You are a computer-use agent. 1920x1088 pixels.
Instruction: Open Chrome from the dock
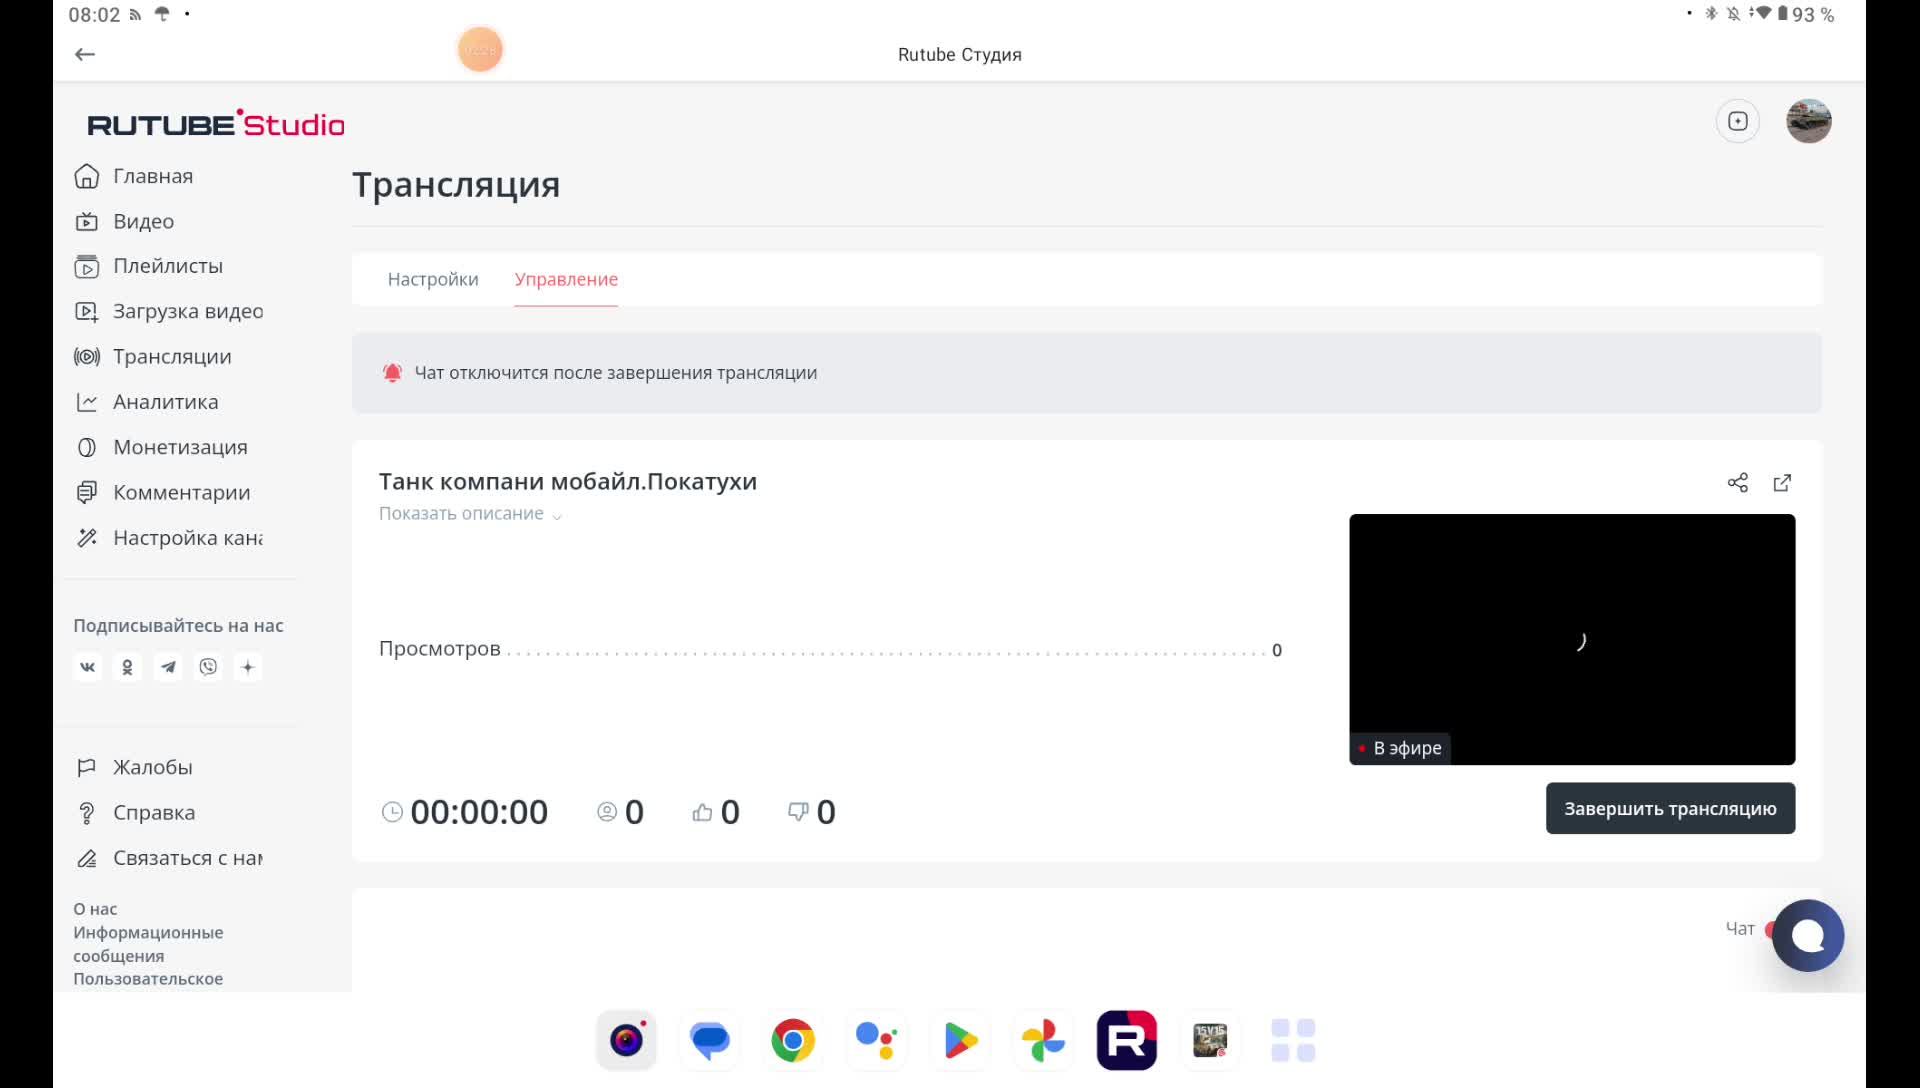point(793,1041)
